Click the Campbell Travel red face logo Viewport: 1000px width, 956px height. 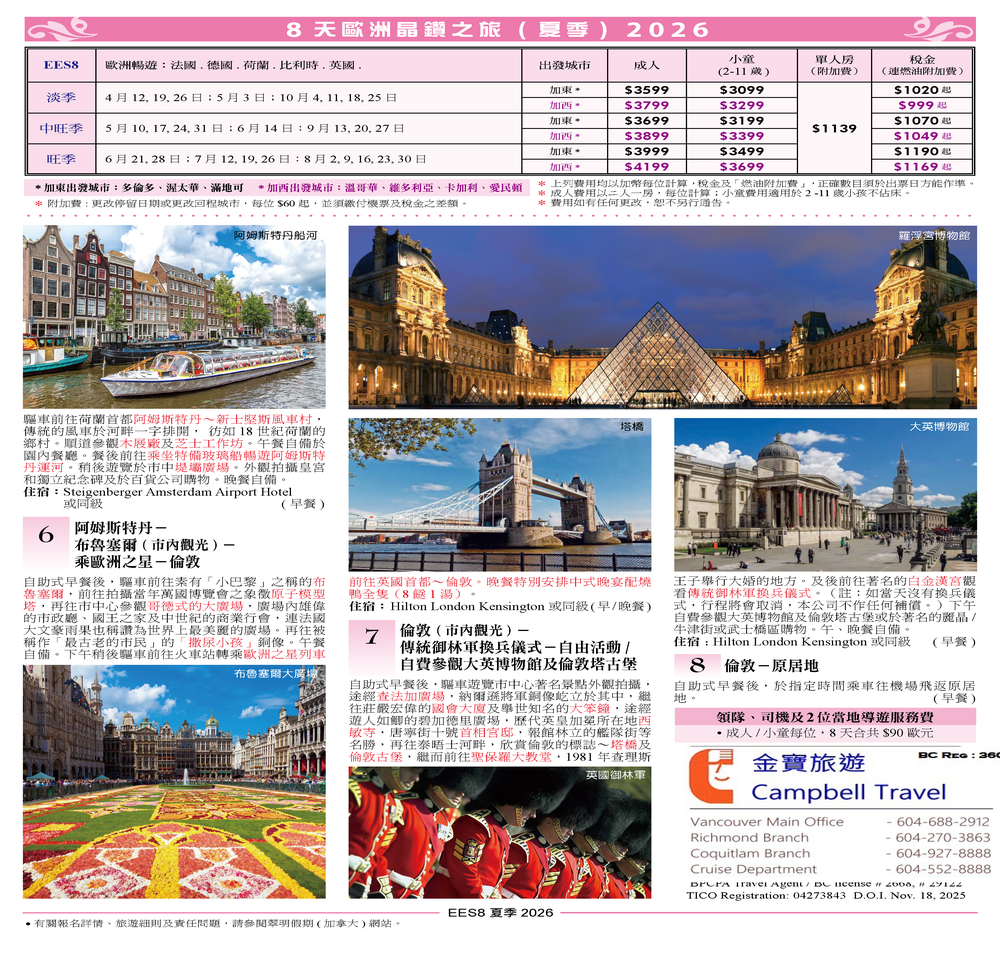pyautogui.click(x=717, y=780)
